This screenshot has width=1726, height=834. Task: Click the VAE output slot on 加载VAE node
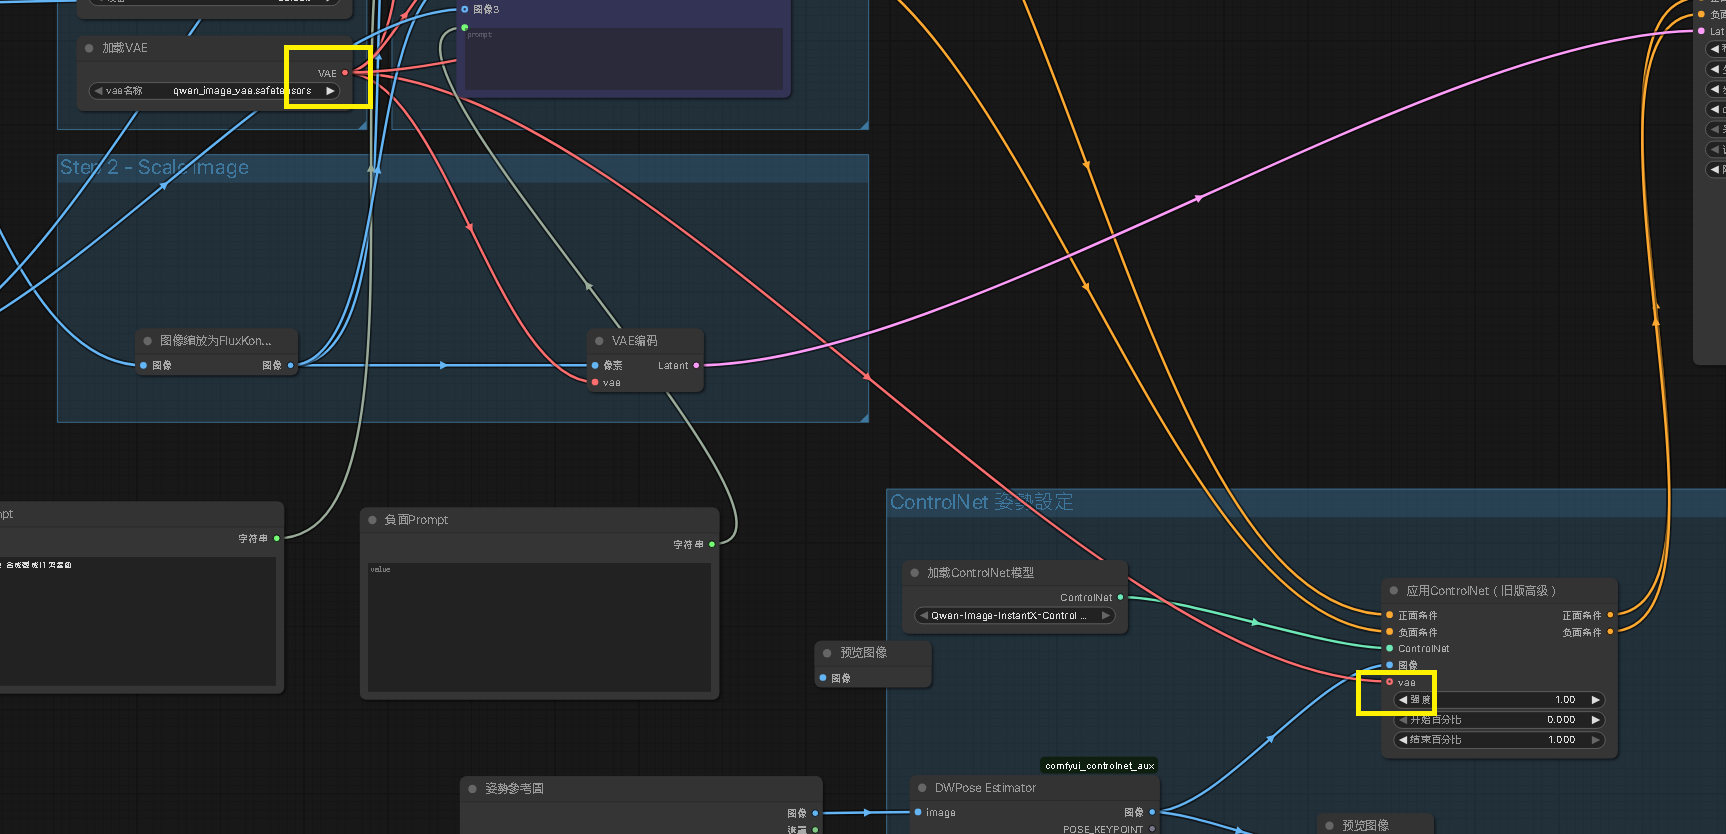[x=345, y=73]
